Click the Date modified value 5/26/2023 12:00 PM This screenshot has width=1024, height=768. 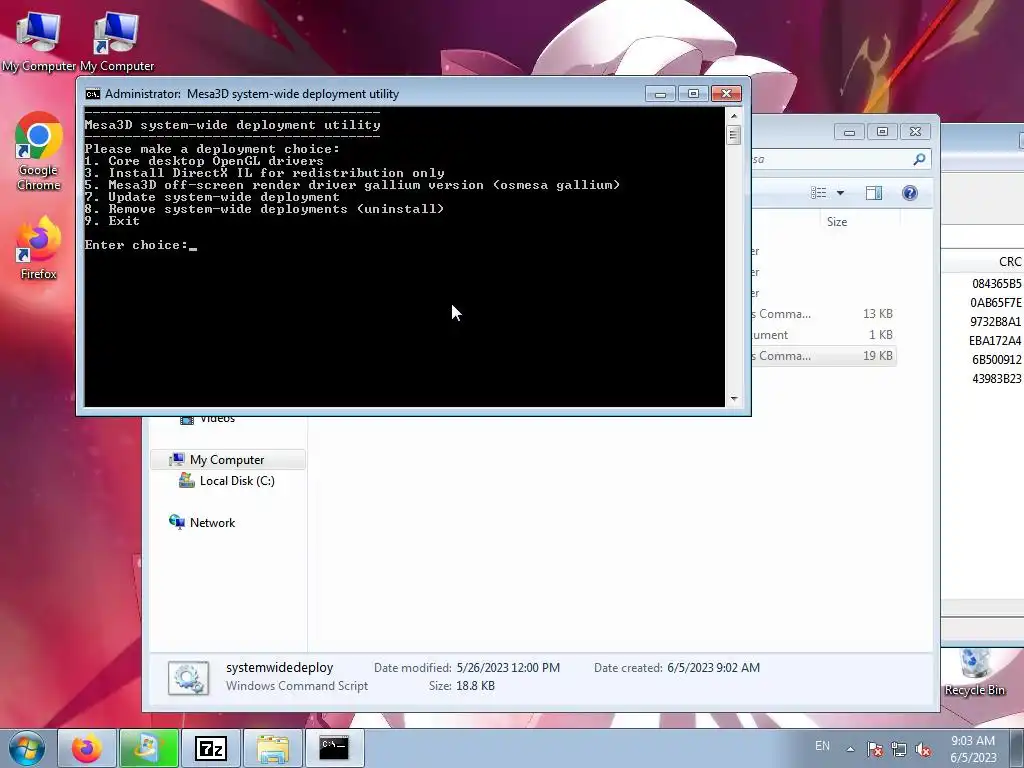[x=508, y=668]
